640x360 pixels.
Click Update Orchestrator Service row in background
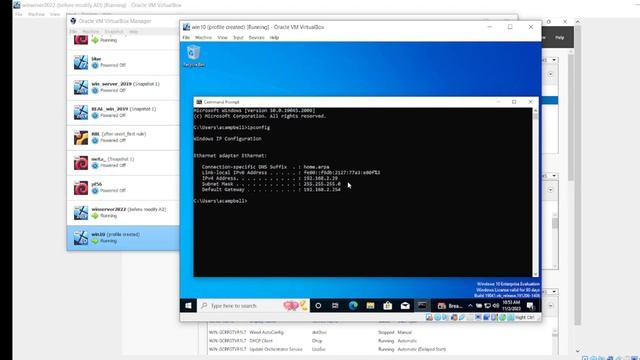tap(327, 349)
